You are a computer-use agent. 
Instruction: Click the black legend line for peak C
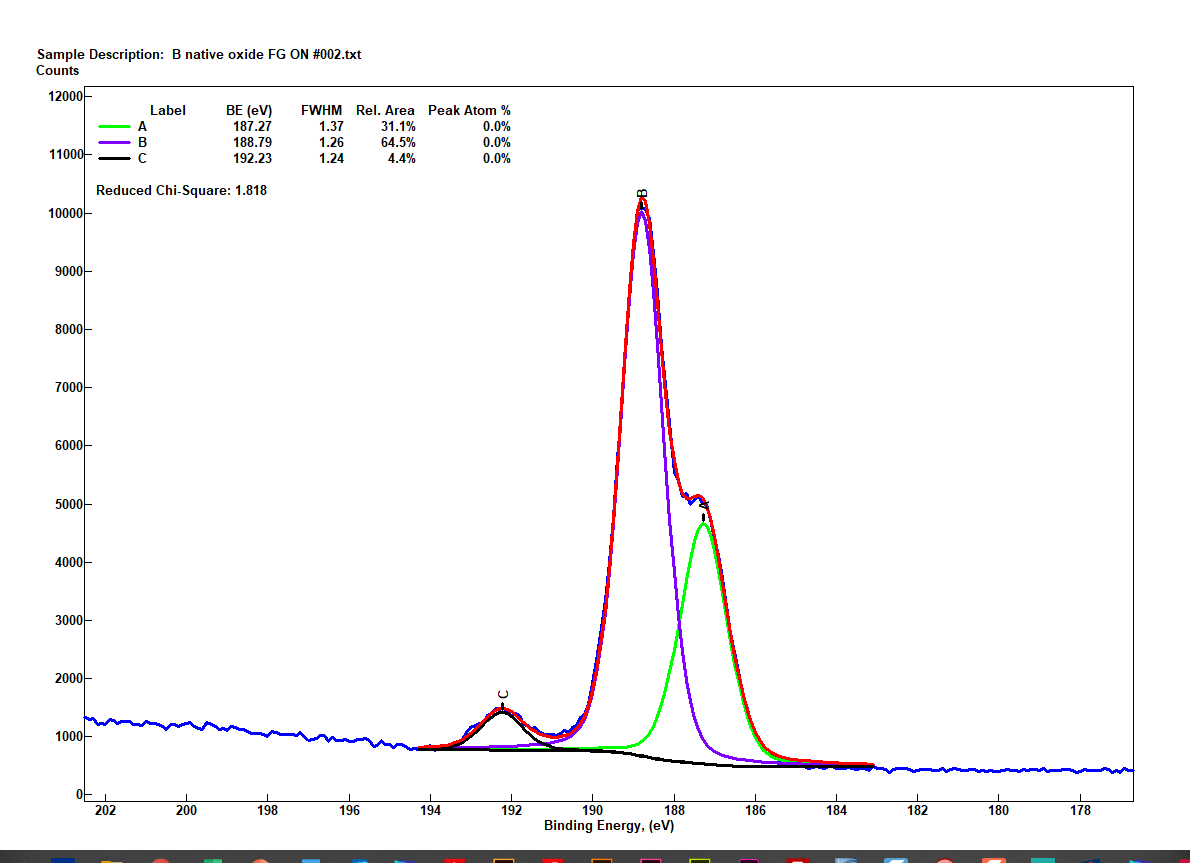click(115, 159)
